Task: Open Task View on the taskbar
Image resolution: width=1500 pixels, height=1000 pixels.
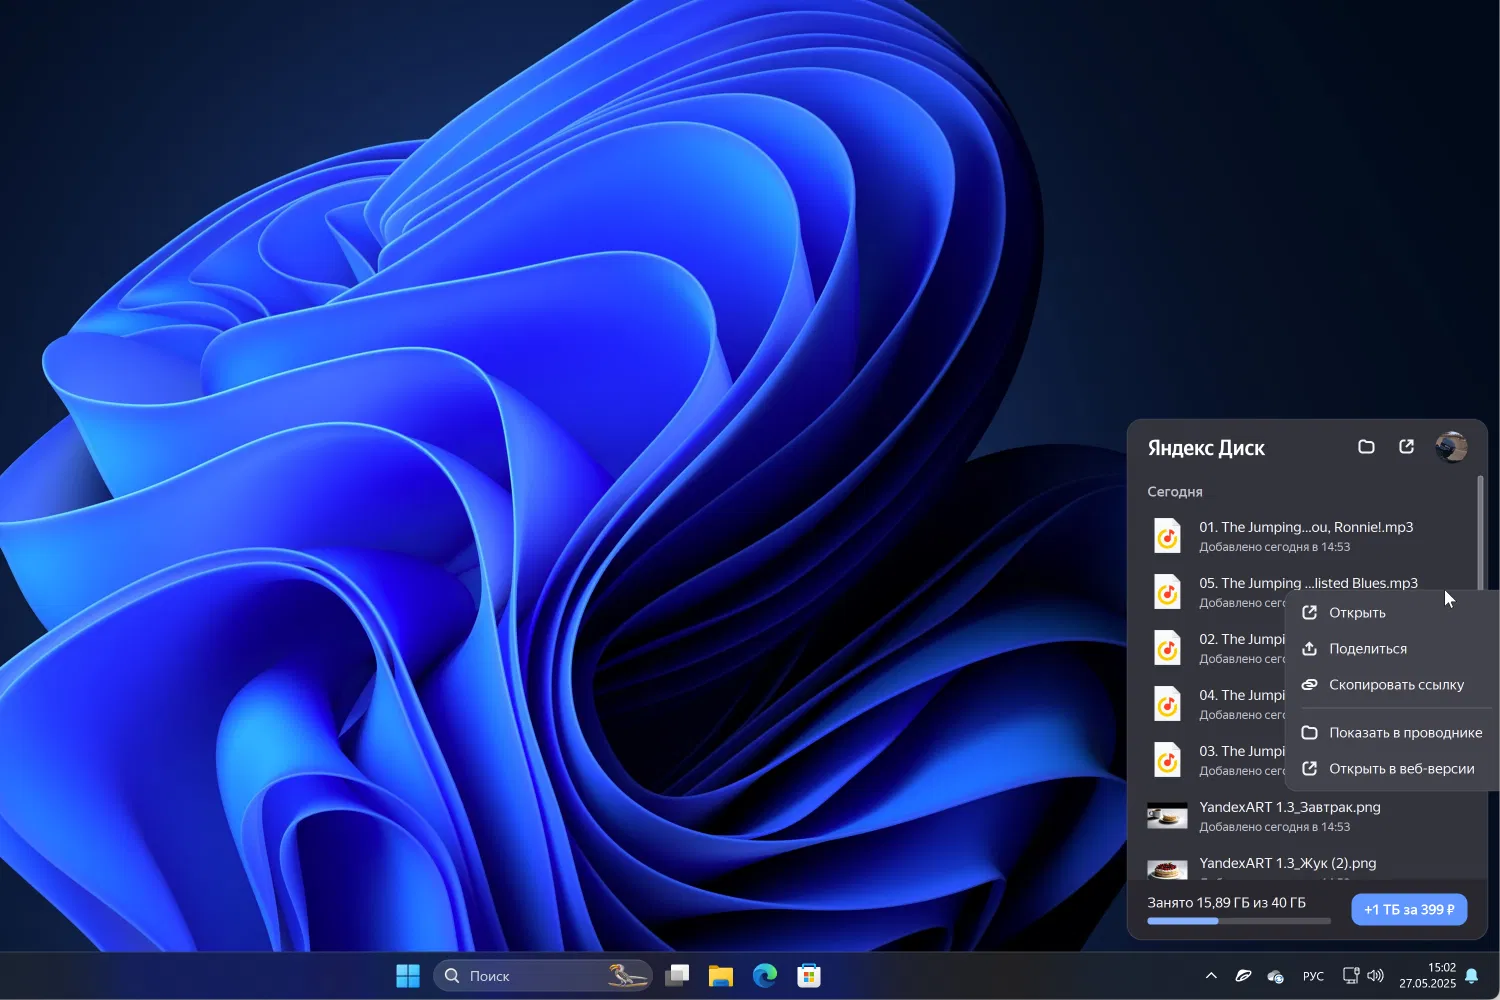Action: [677, 976]
